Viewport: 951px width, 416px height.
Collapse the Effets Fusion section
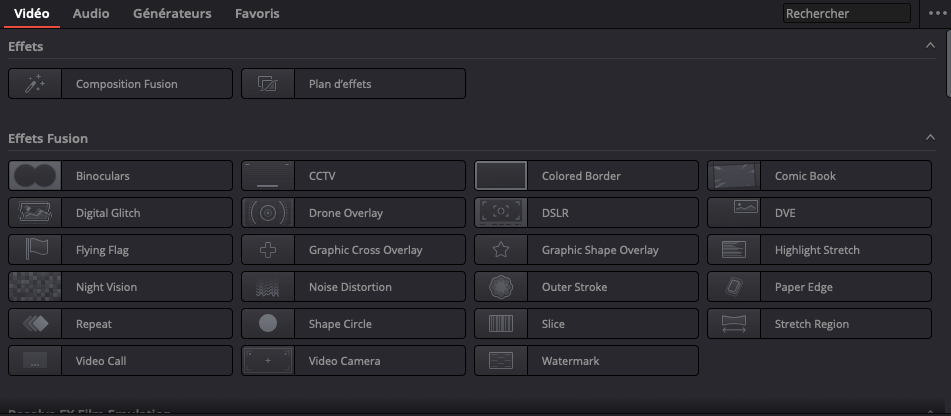point(930,138)
